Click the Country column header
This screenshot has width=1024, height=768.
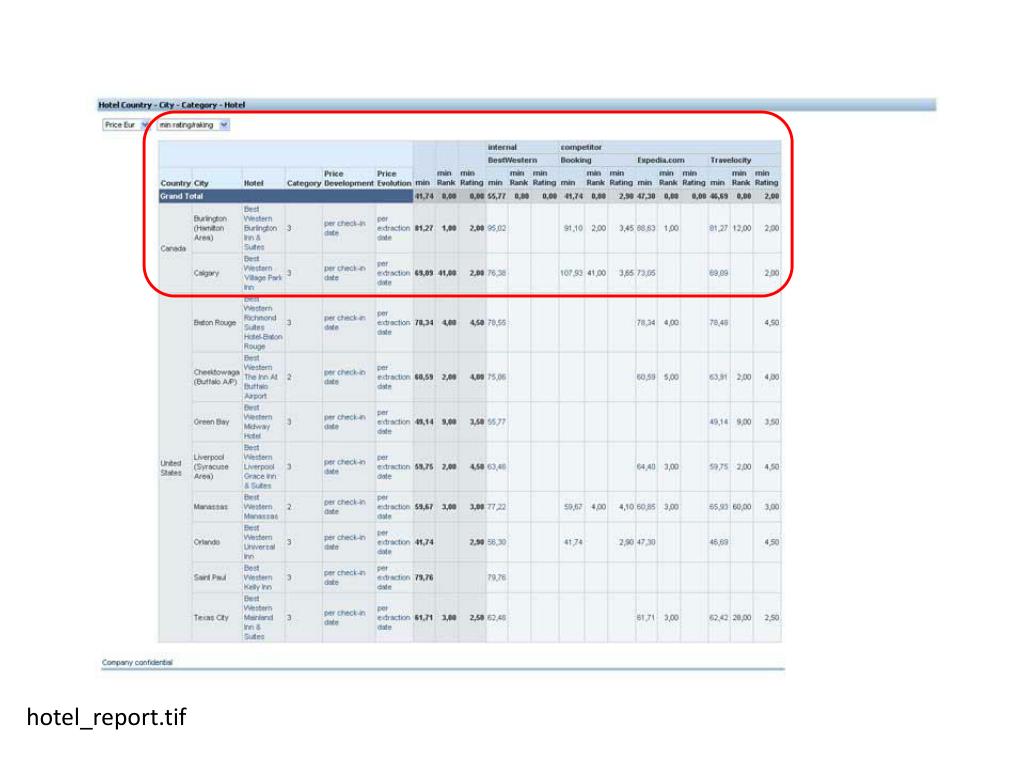point(175,184)
